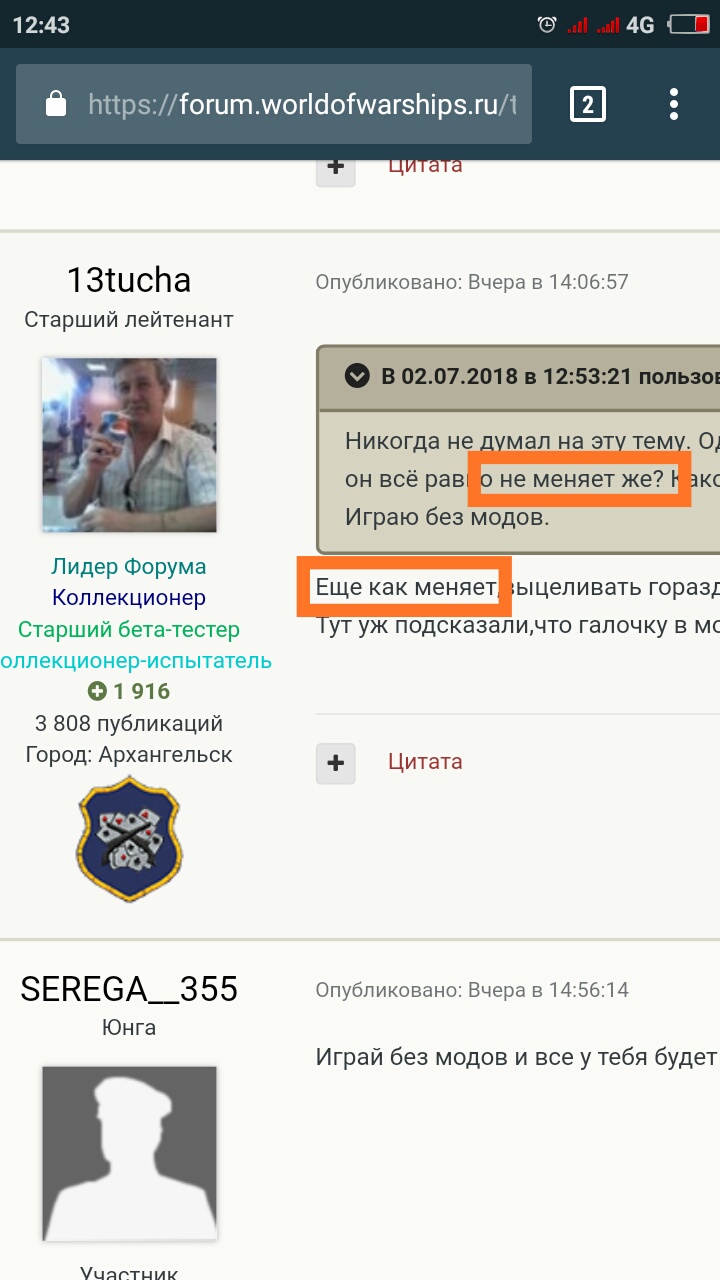Tap the Цитата link under 13tucha's post

click(x=425, y=762)
